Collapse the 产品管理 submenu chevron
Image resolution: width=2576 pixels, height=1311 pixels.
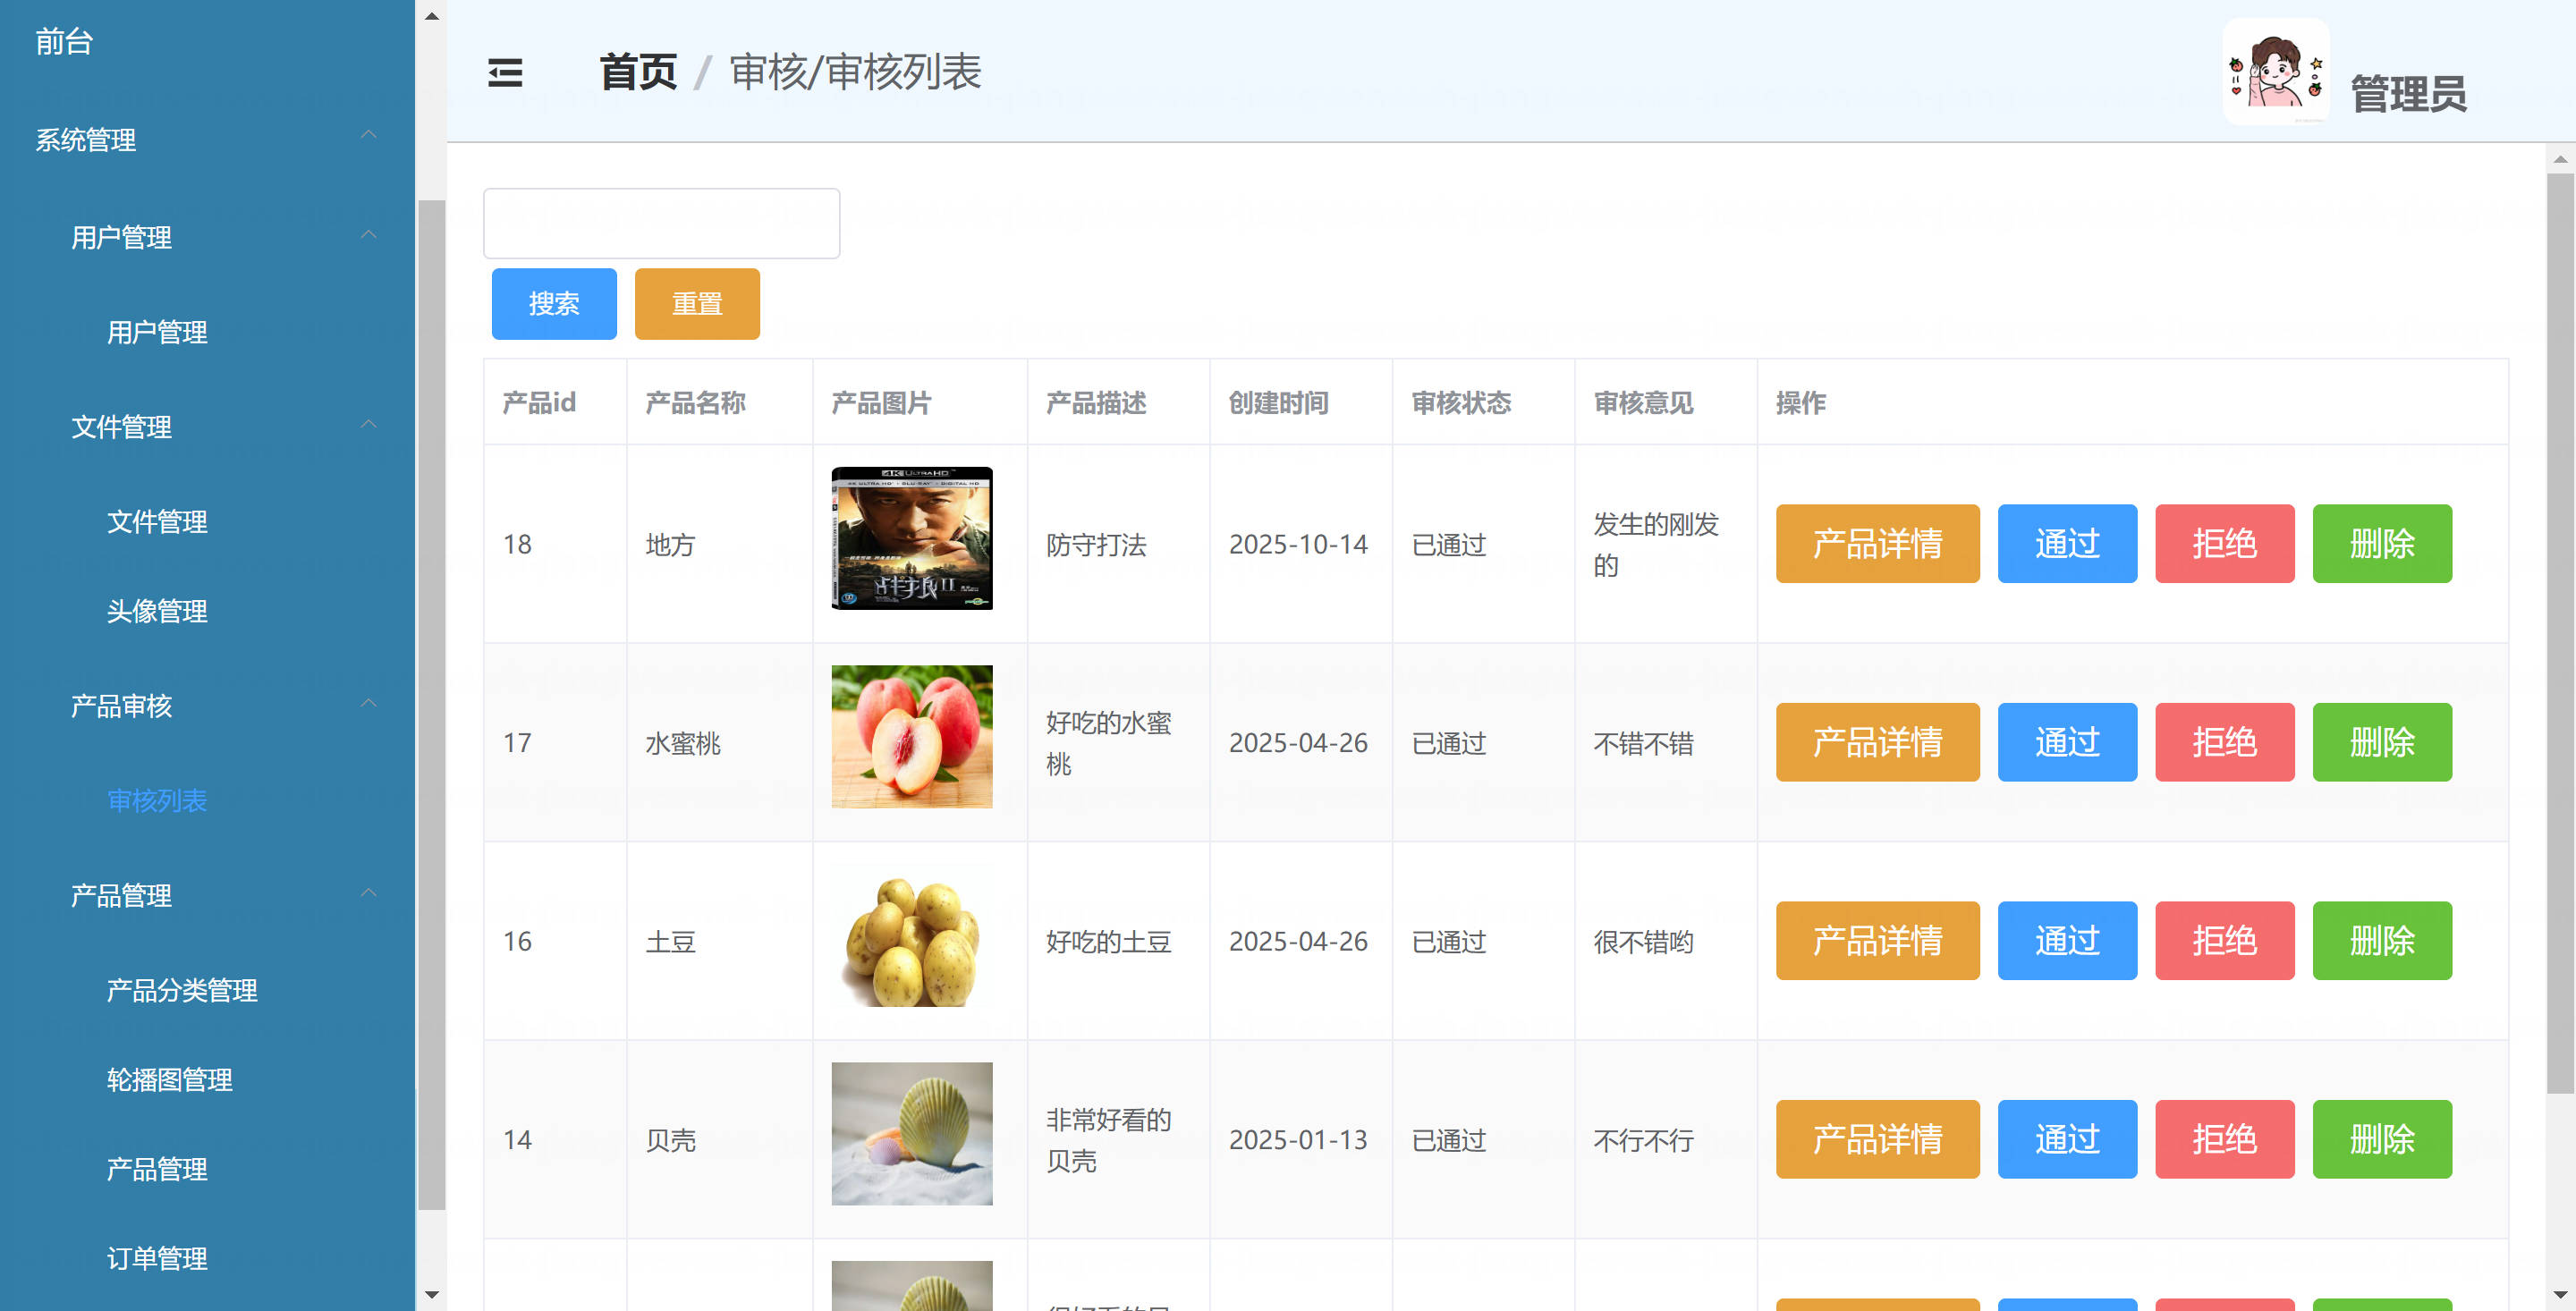click(369, 893)
